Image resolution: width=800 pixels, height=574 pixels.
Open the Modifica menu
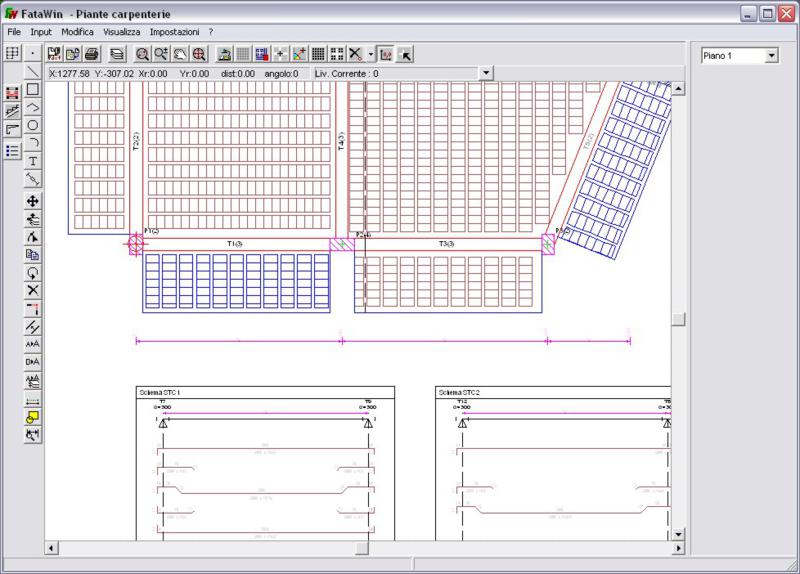point(78,32)
